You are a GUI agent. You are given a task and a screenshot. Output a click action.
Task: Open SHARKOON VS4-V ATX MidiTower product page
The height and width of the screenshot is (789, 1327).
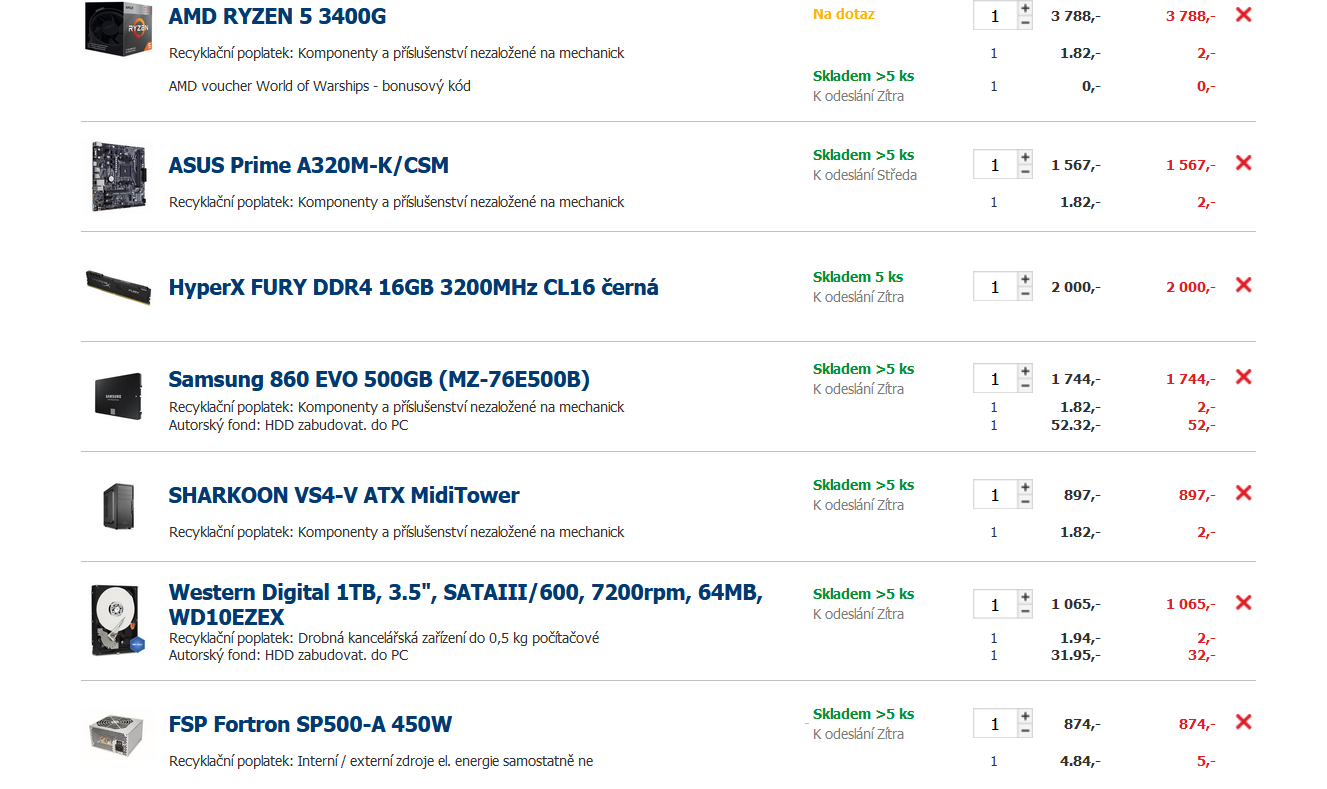click(344, 495)
